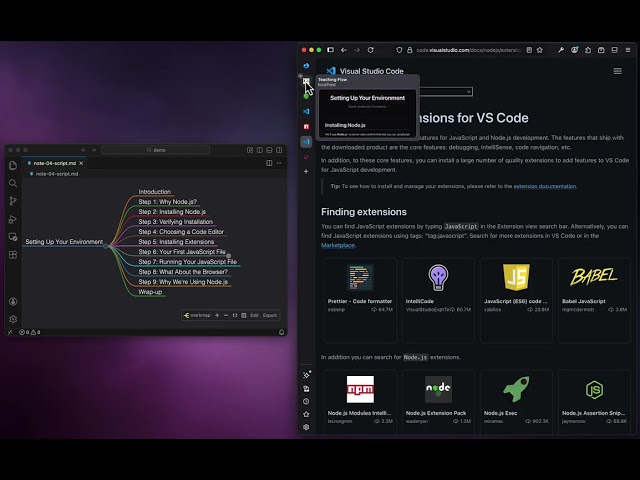Open Source Control in VS Code activity bar
The image size is (640, 480).
(x=13, y=201)
